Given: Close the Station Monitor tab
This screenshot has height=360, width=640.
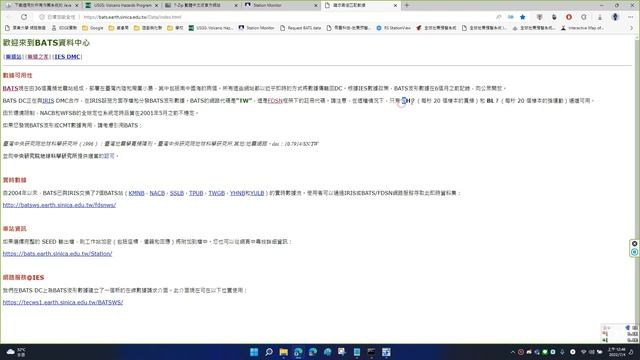Looking at the screenshot, I should point(316,5).
